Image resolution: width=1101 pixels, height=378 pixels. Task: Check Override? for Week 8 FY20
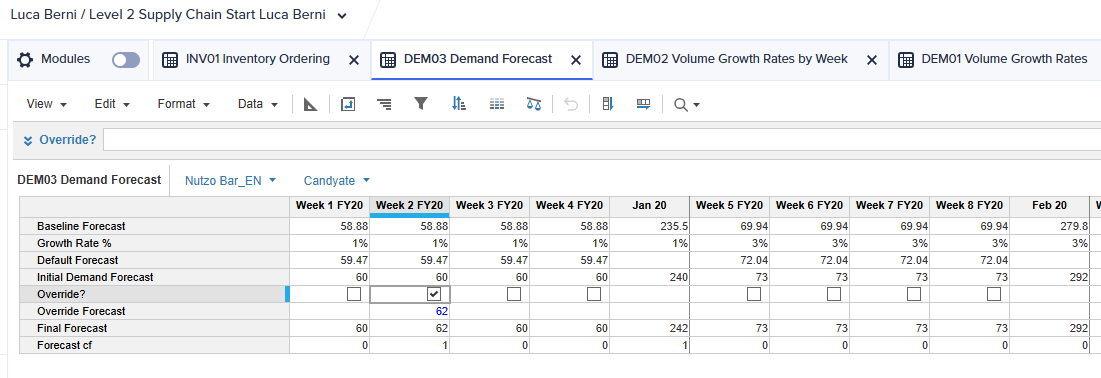pos(994,294)
